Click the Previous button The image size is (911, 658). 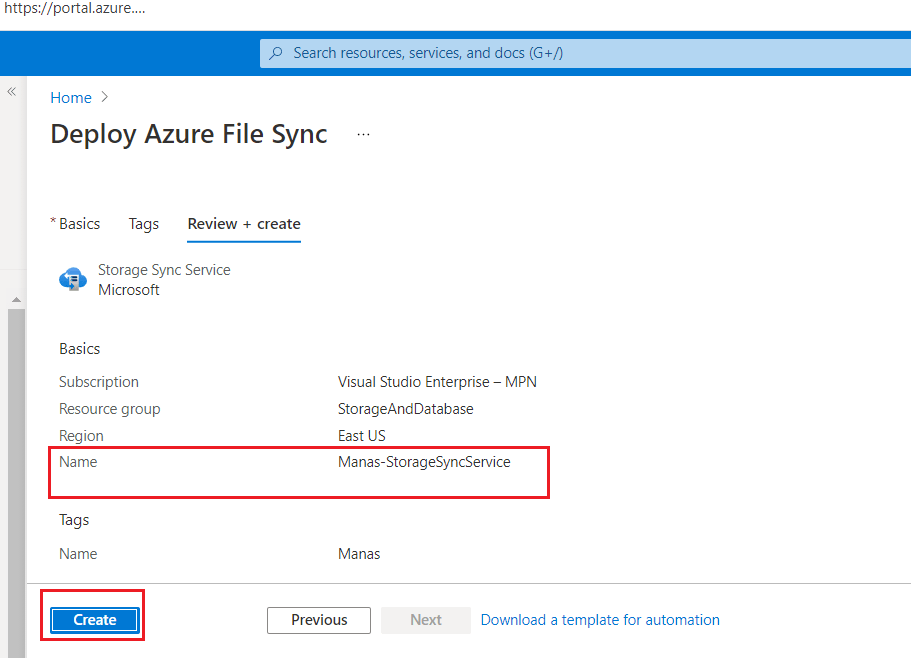319,620
